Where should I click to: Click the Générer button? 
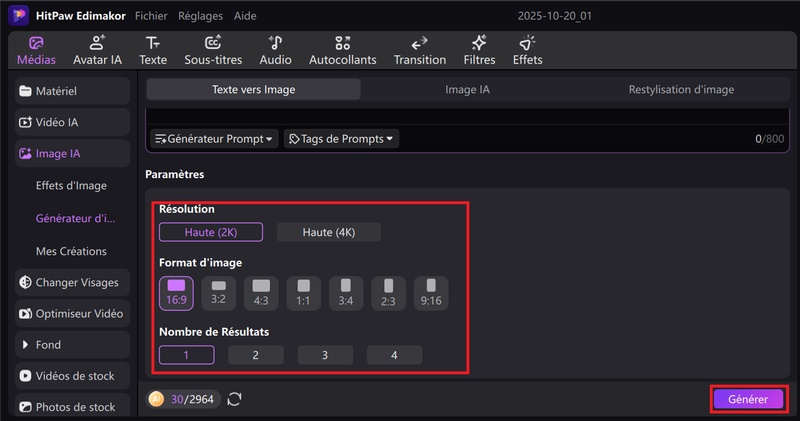[x=747, y=399]
